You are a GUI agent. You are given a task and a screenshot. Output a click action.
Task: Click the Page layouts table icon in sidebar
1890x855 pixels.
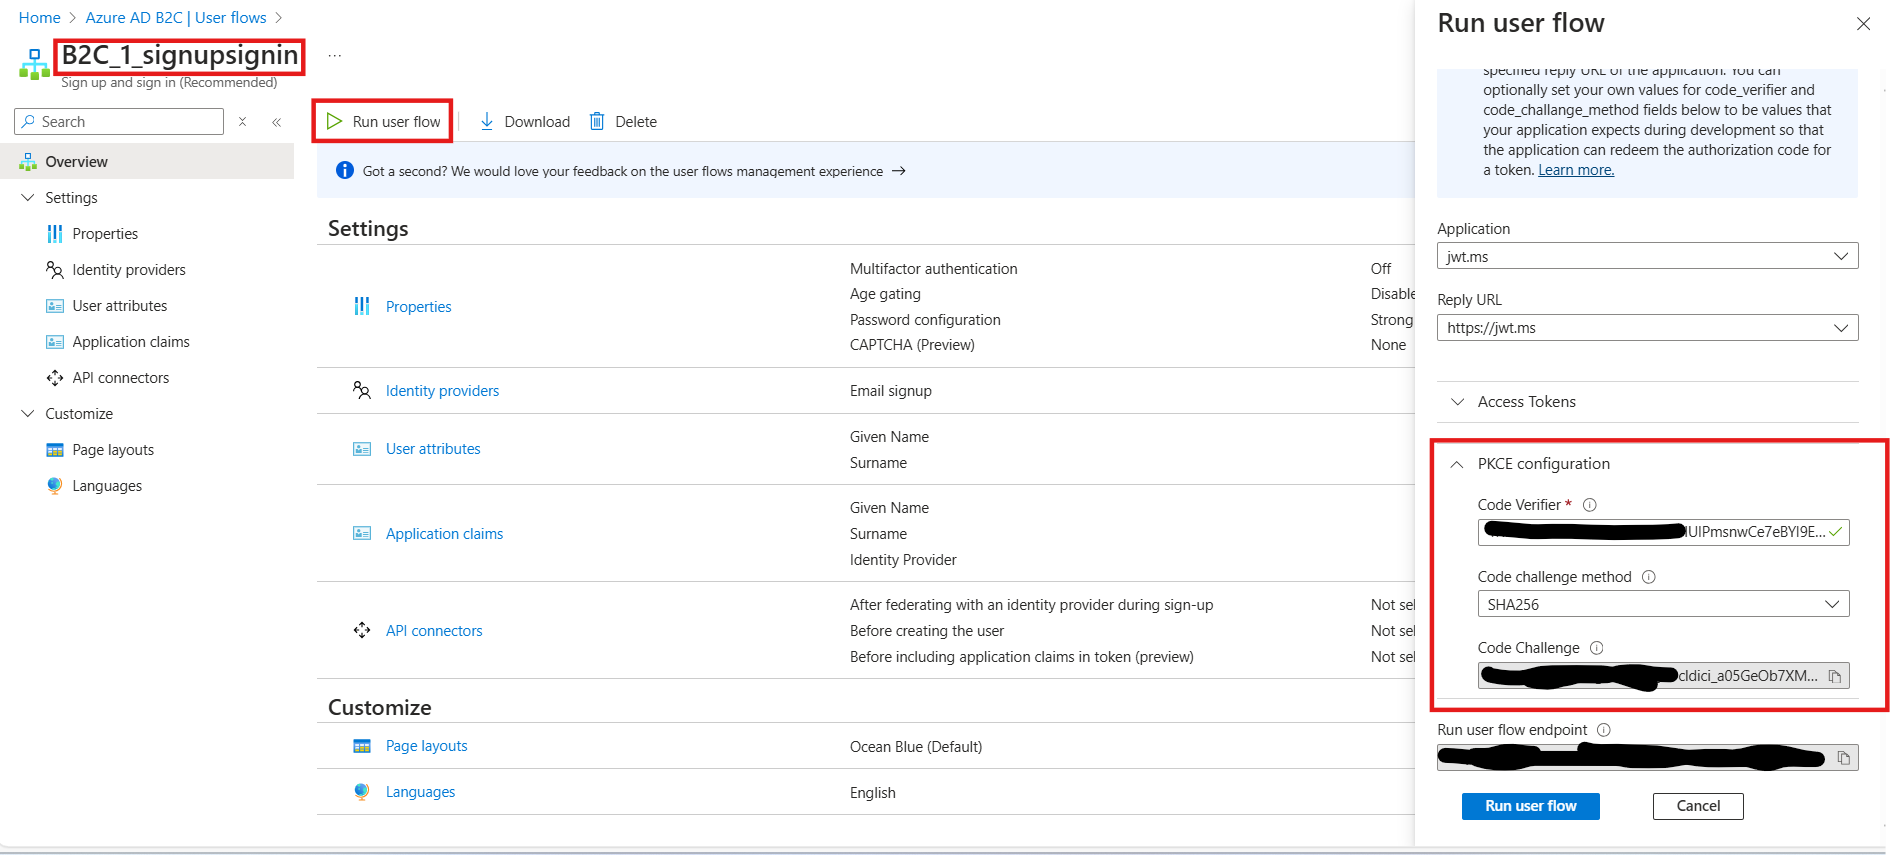[x=55, y=450]
